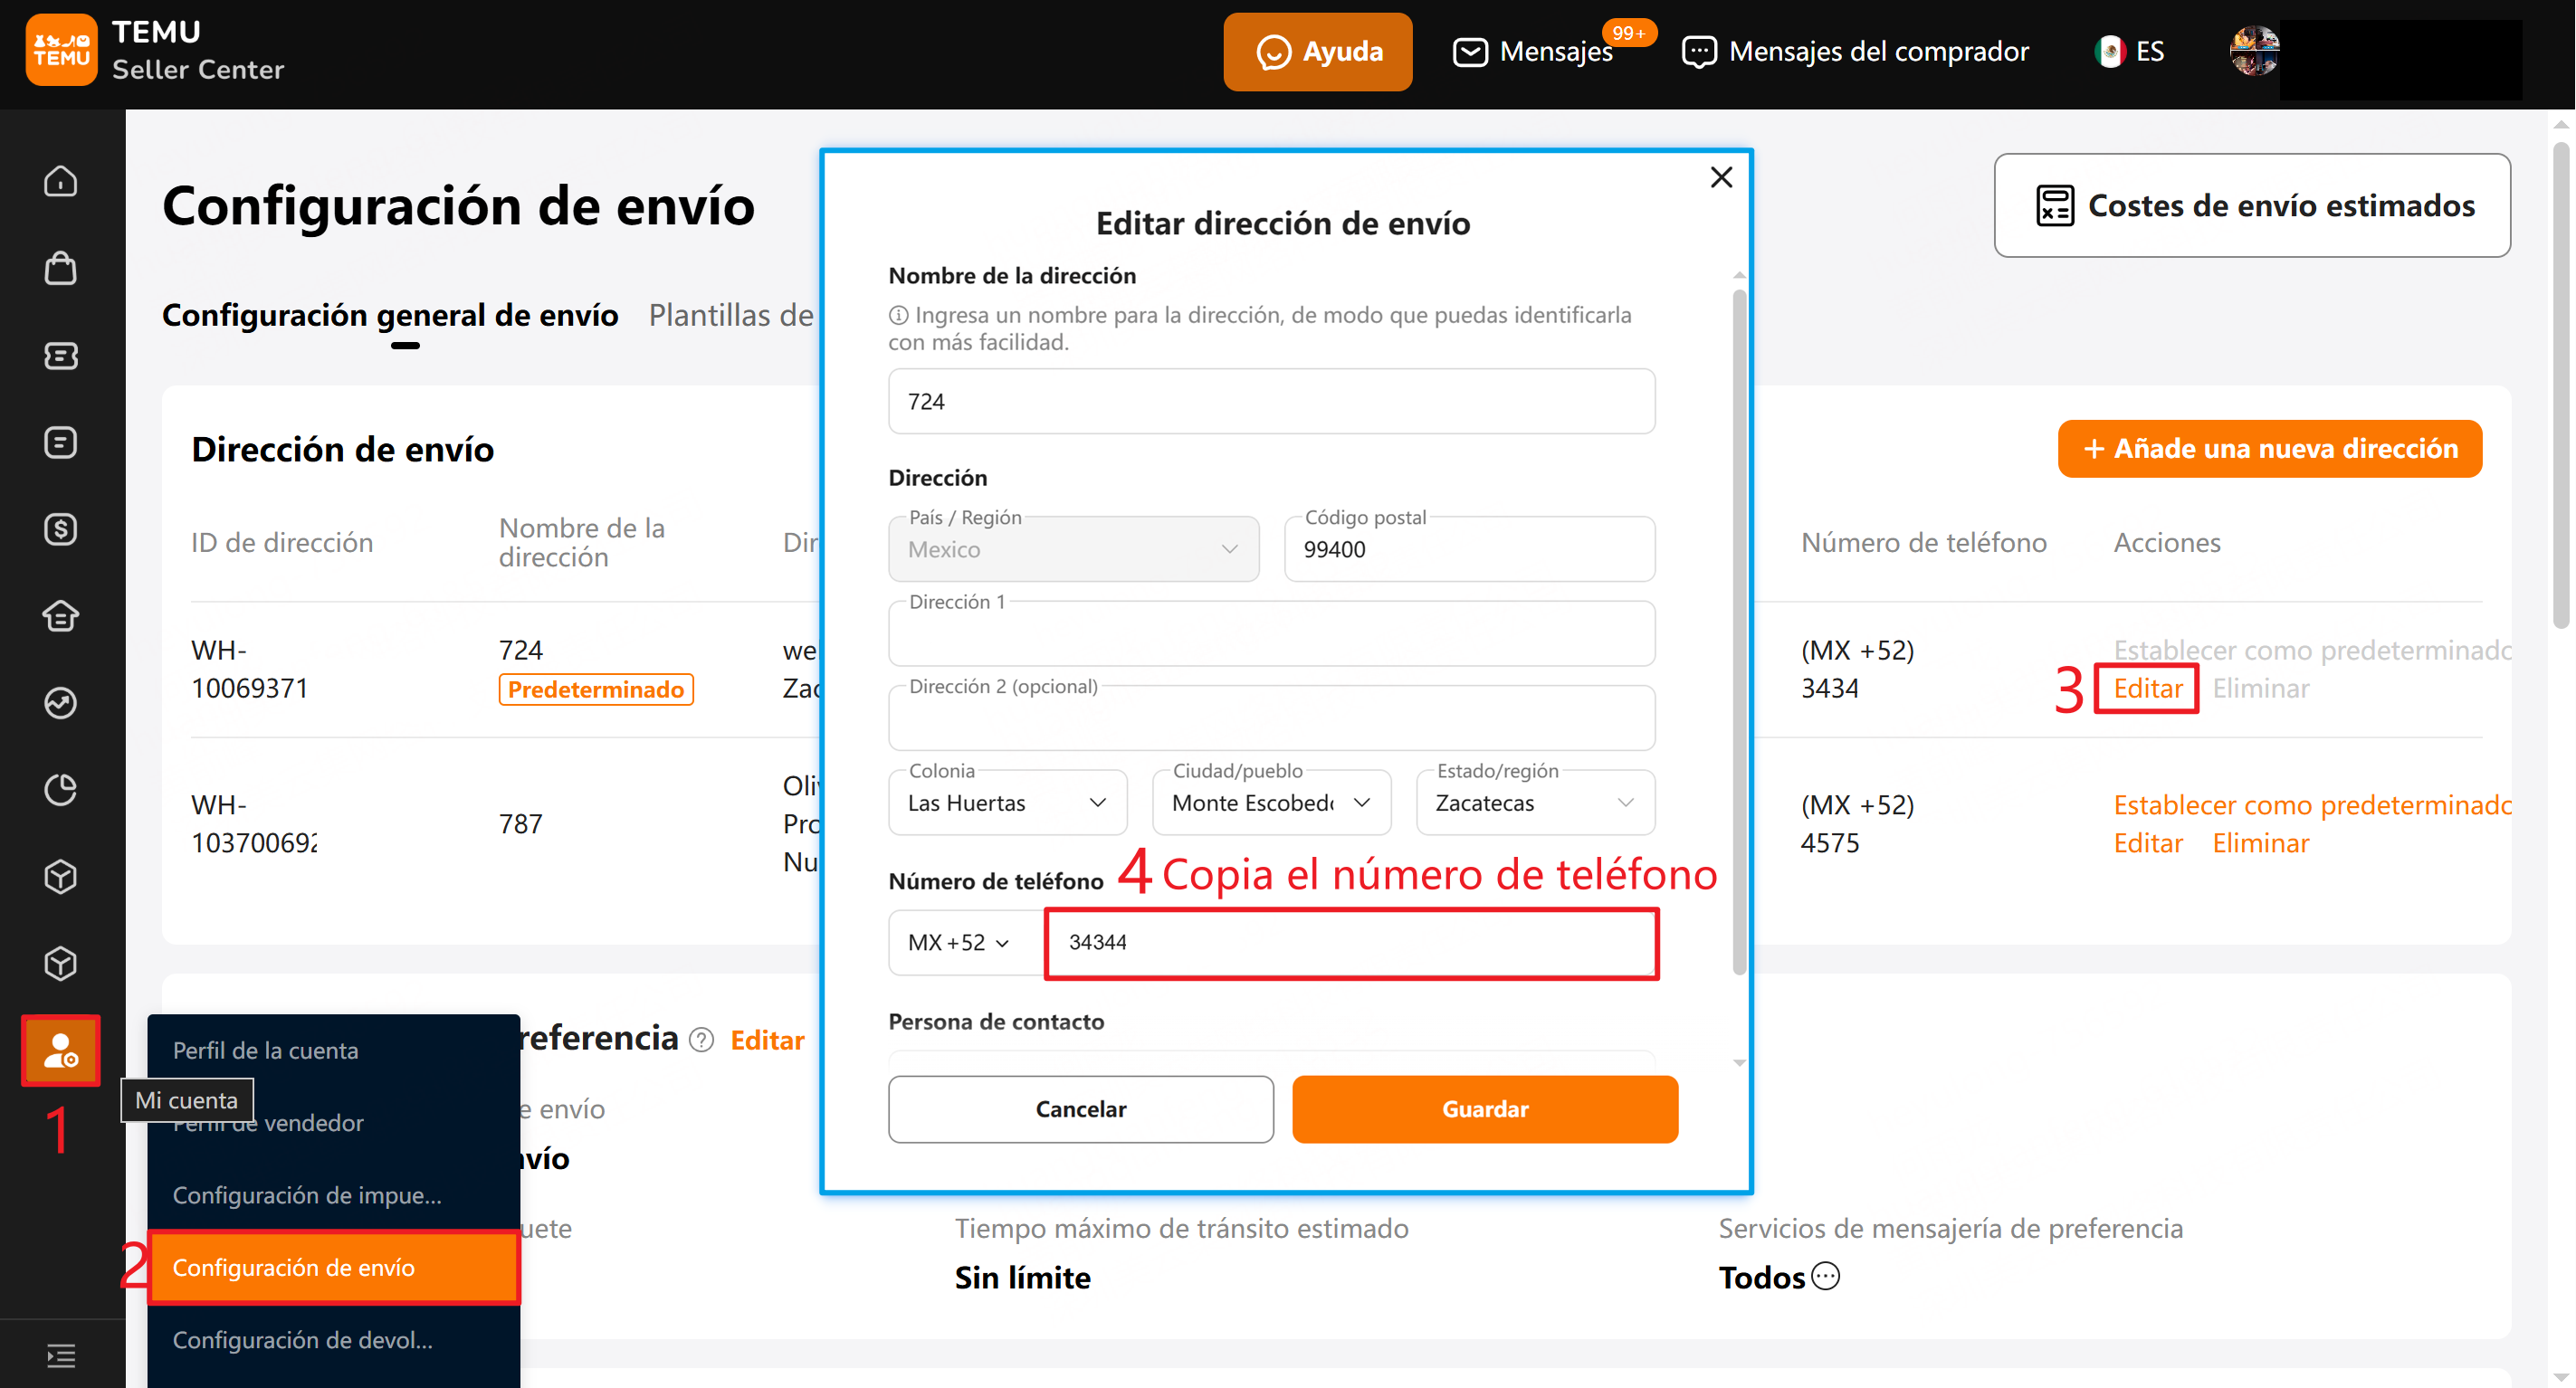Collapse the sidebar with the bottom menu icon
Viewport: 2576px width, 1388px height.
point(61,1356)
